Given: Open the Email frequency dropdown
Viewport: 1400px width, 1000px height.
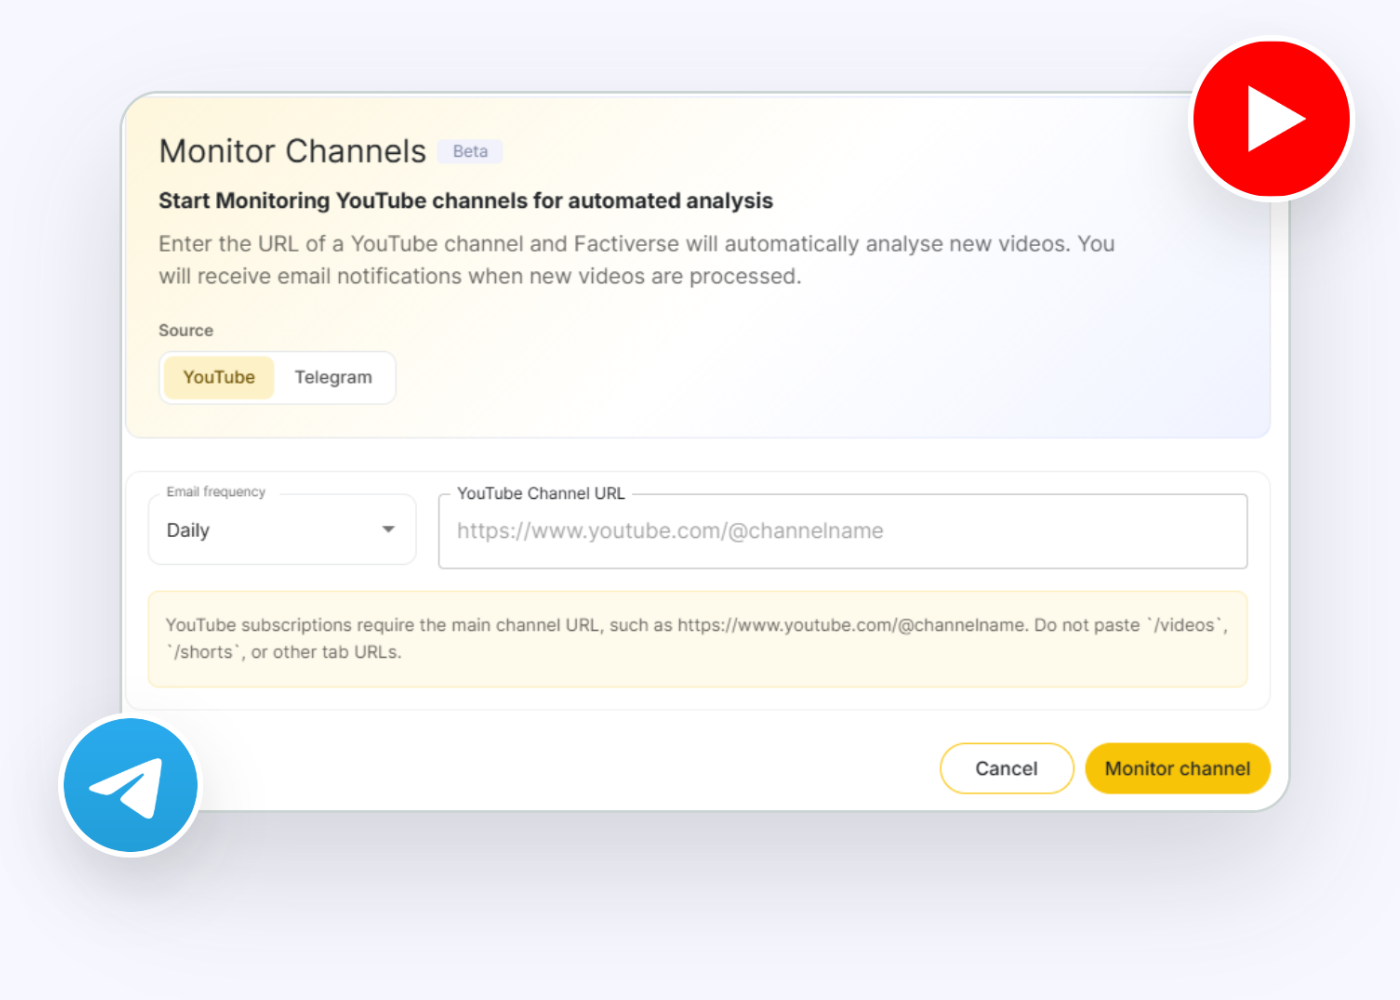Looking at the screenshot, I should click(282, 530).
